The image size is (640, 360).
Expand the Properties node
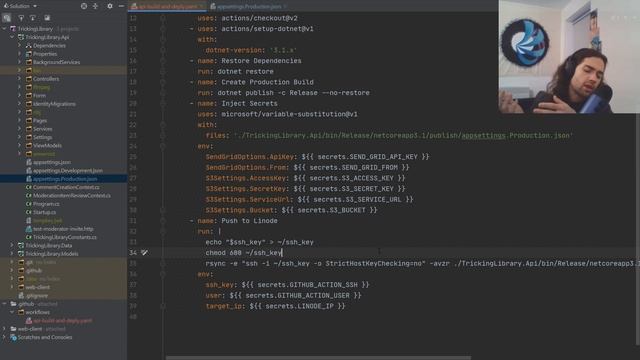19,54
